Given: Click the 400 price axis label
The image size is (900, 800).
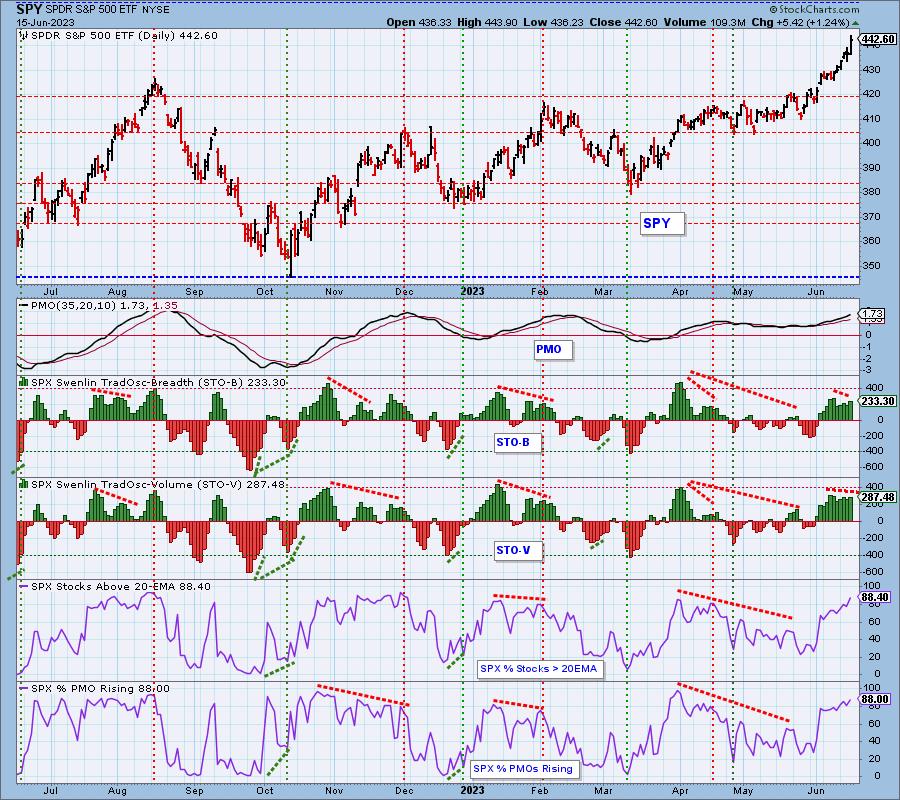Looking at the screenshot, I should [871, 142].
